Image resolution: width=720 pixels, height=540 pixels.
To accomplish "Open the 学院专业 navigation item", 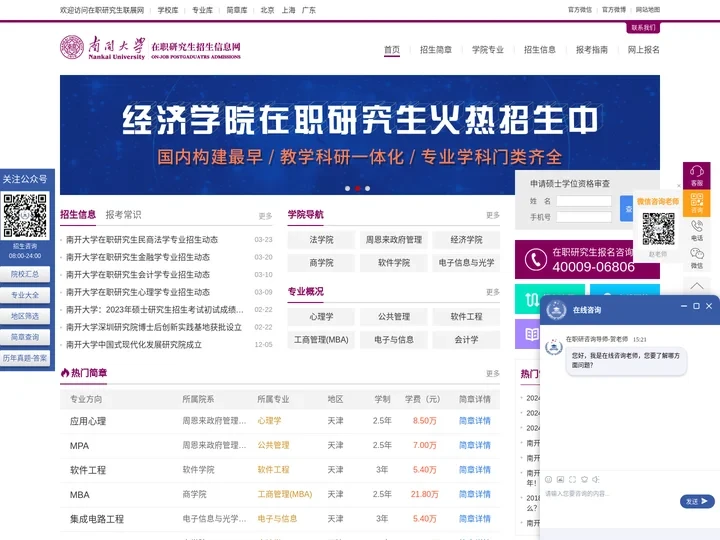I will pyautogui.click(x=488, y=50).
